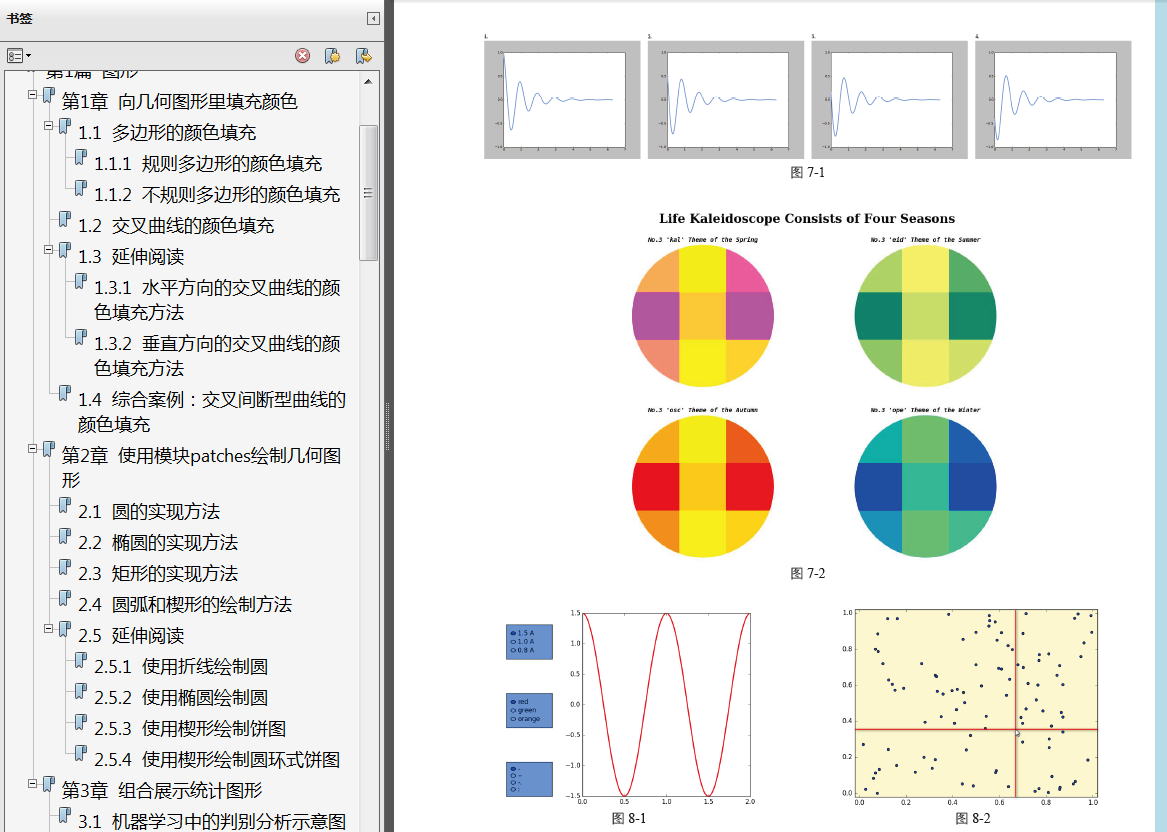Click bookmark icon beside 2.5.3 使用楔形绘制饼图
This screenshot has width=1167, height=832.
pos(81,723)
